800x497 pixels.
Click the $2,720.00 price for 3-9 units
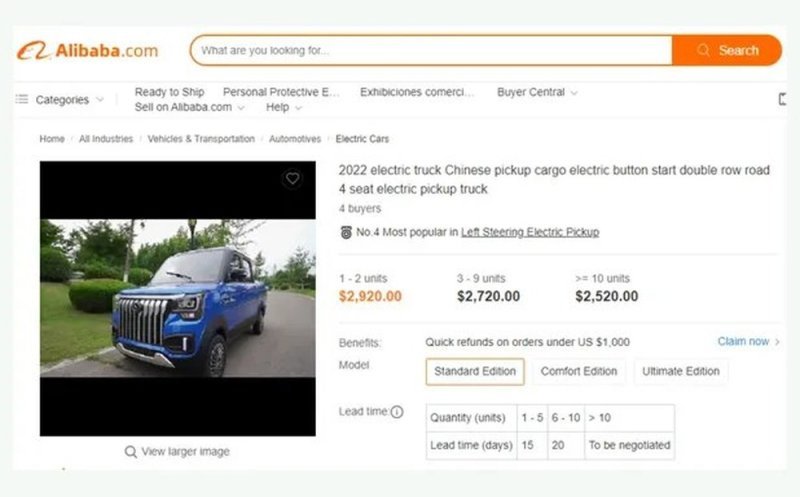pyautogui.click(x=488, y=296)
